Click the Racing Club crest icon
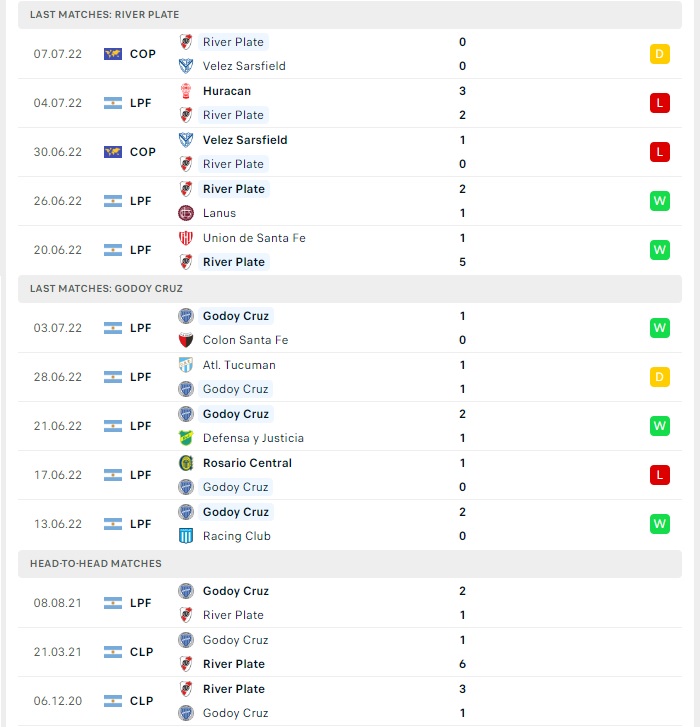The height and width of the screenshot is (727, 700). pos(186,536)
